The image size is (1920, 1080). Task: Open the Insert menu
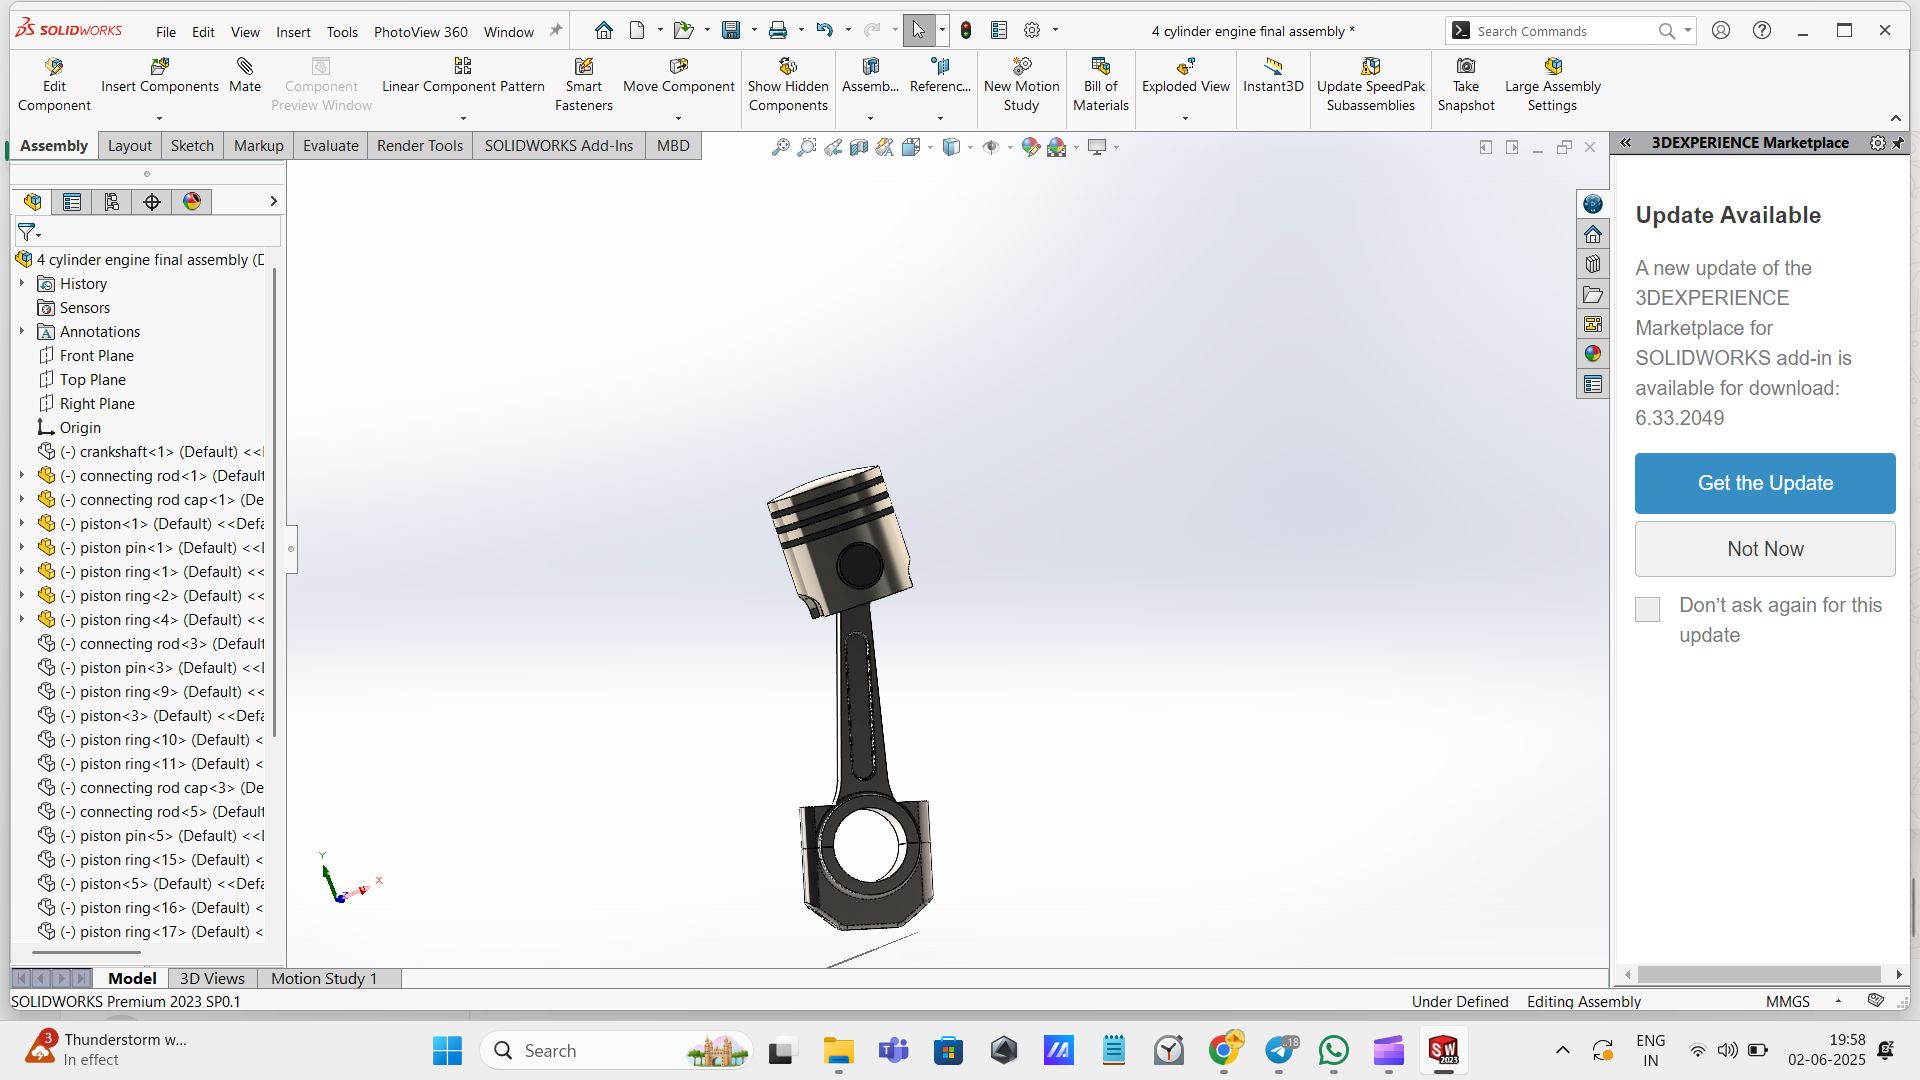pyautogui.click(x=293, y=32)
